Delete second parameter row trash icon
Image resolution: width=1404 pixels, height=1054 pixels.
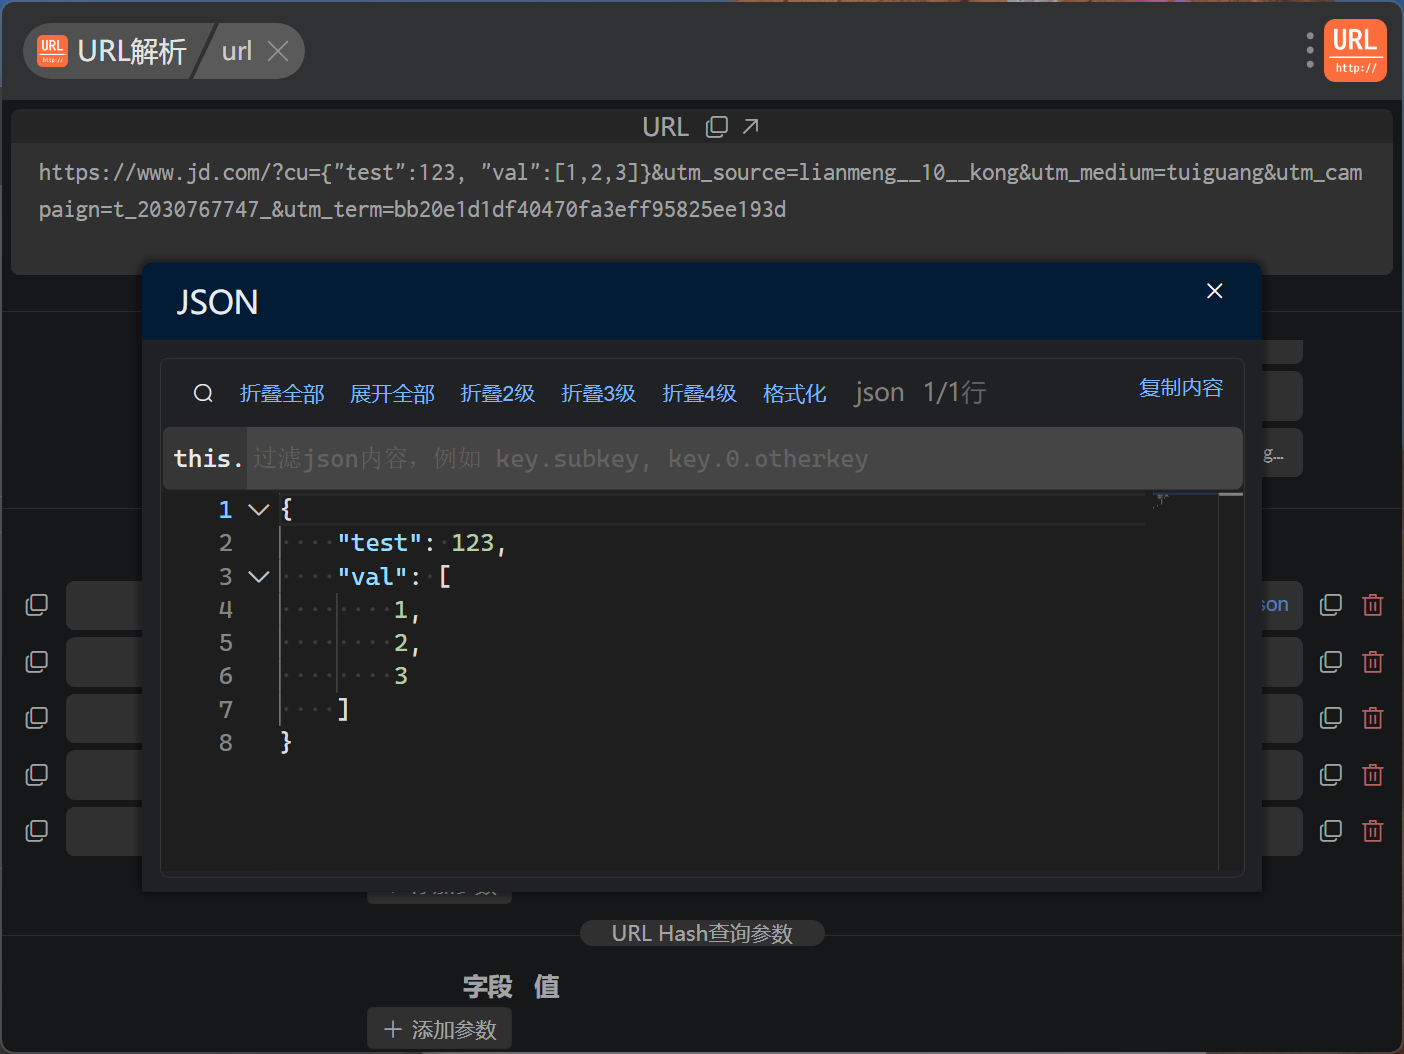[x=1373, y=662]
